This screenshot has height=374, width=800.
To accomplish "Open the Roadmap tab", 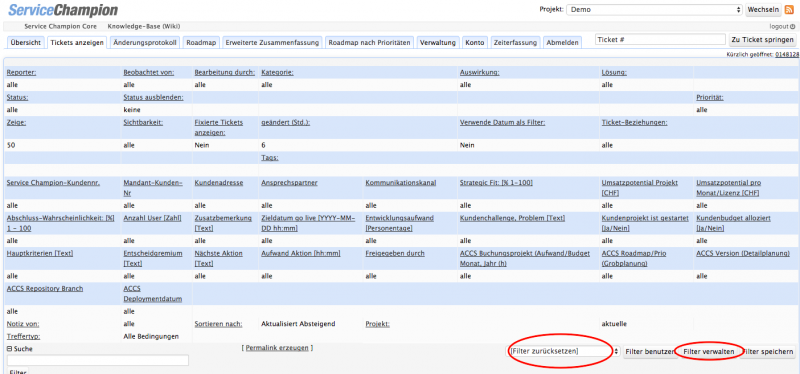I will (x=201, y=43).
